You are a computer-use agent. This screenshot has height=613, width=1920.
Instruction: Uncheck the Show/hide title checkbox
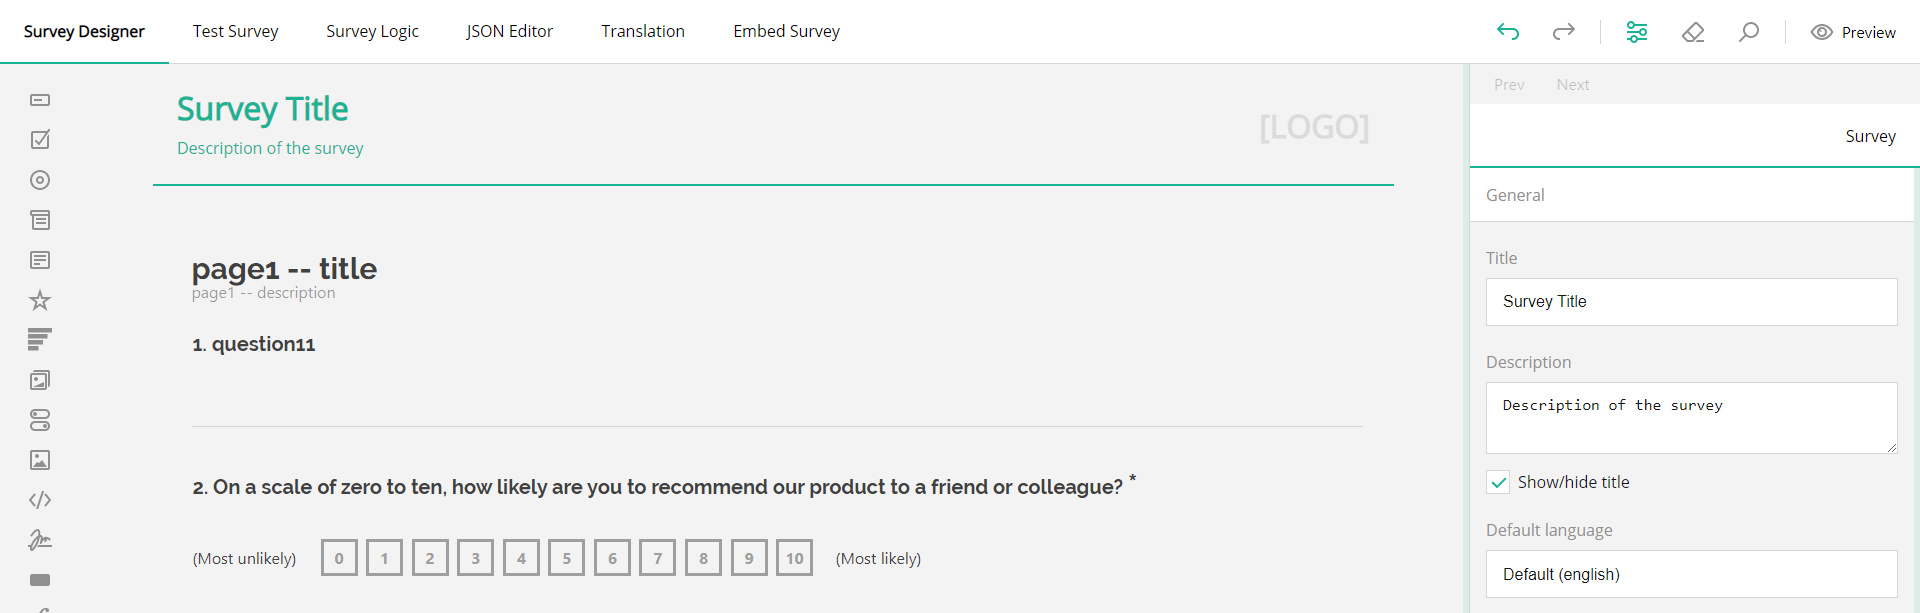pos(1498,481)
